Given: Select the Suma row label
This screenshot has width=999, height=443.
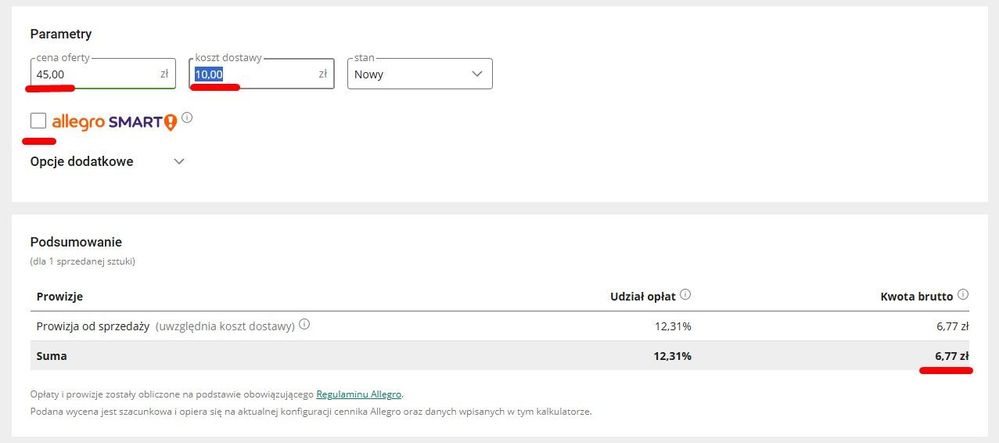Looking at the screenshot, I should pos(52,355).
